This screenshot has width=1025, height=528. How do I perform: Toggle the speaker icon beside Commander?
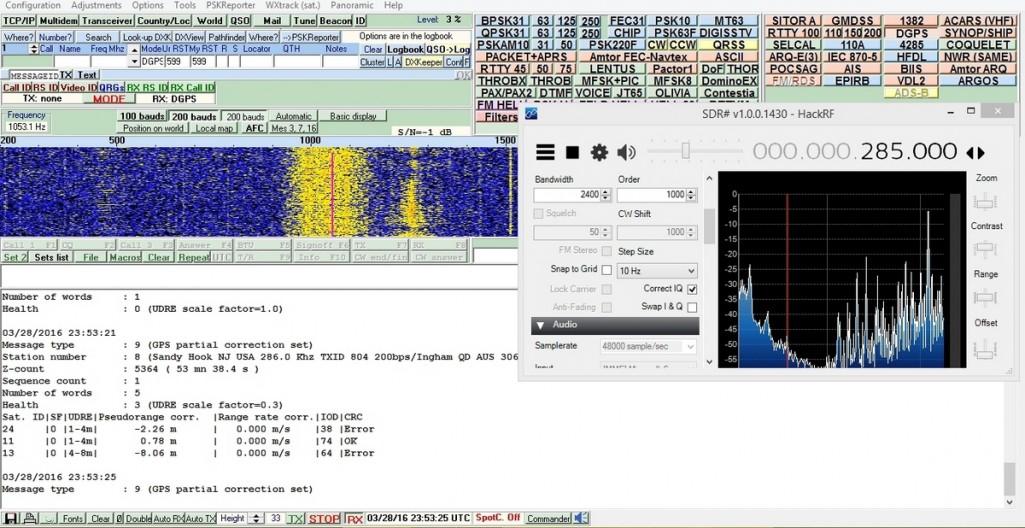(x=581, y=518)
